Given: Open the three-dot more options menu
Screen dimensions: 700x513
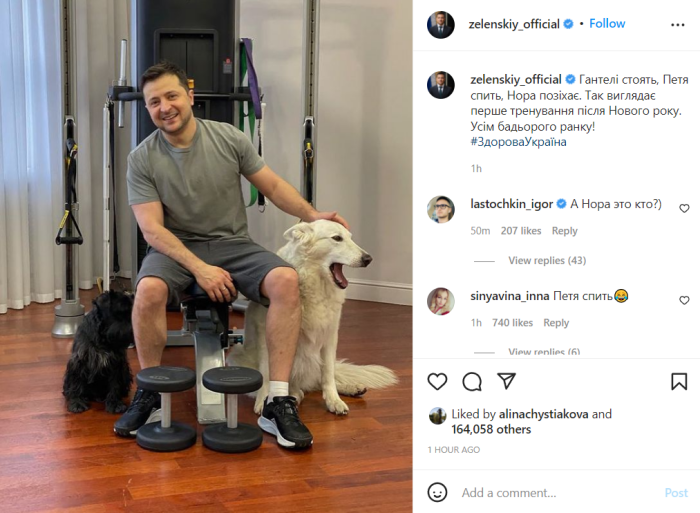Looking at the screenshot, I should [678, 25].
